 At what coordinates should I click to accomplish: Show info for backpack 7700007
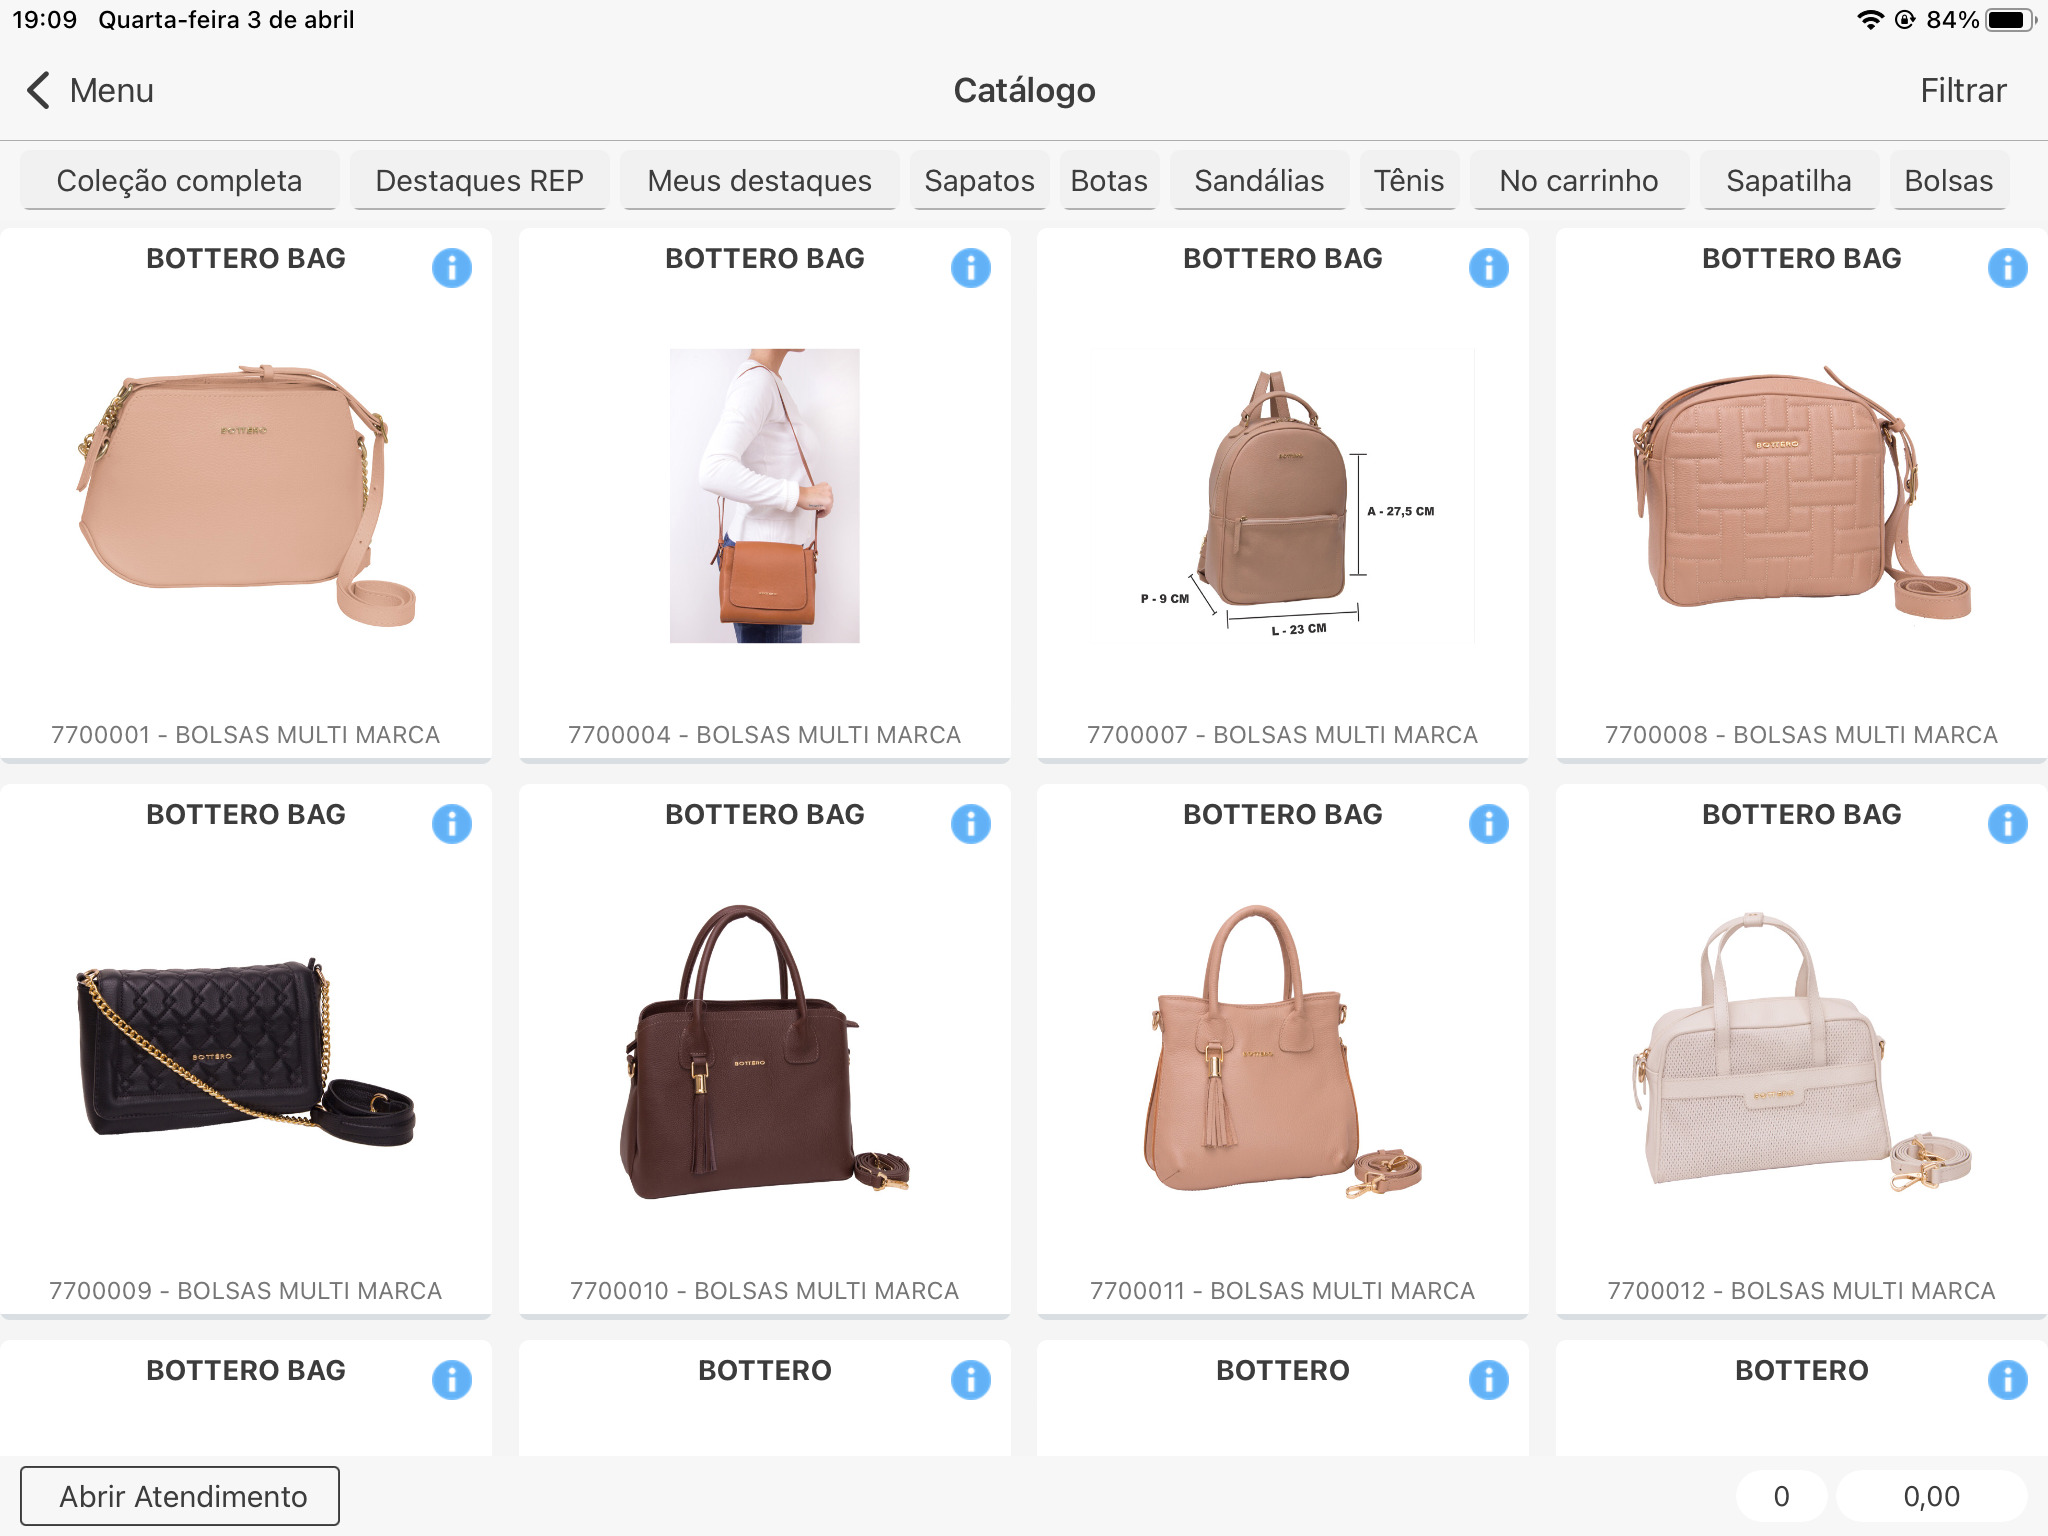point(1488,268)
